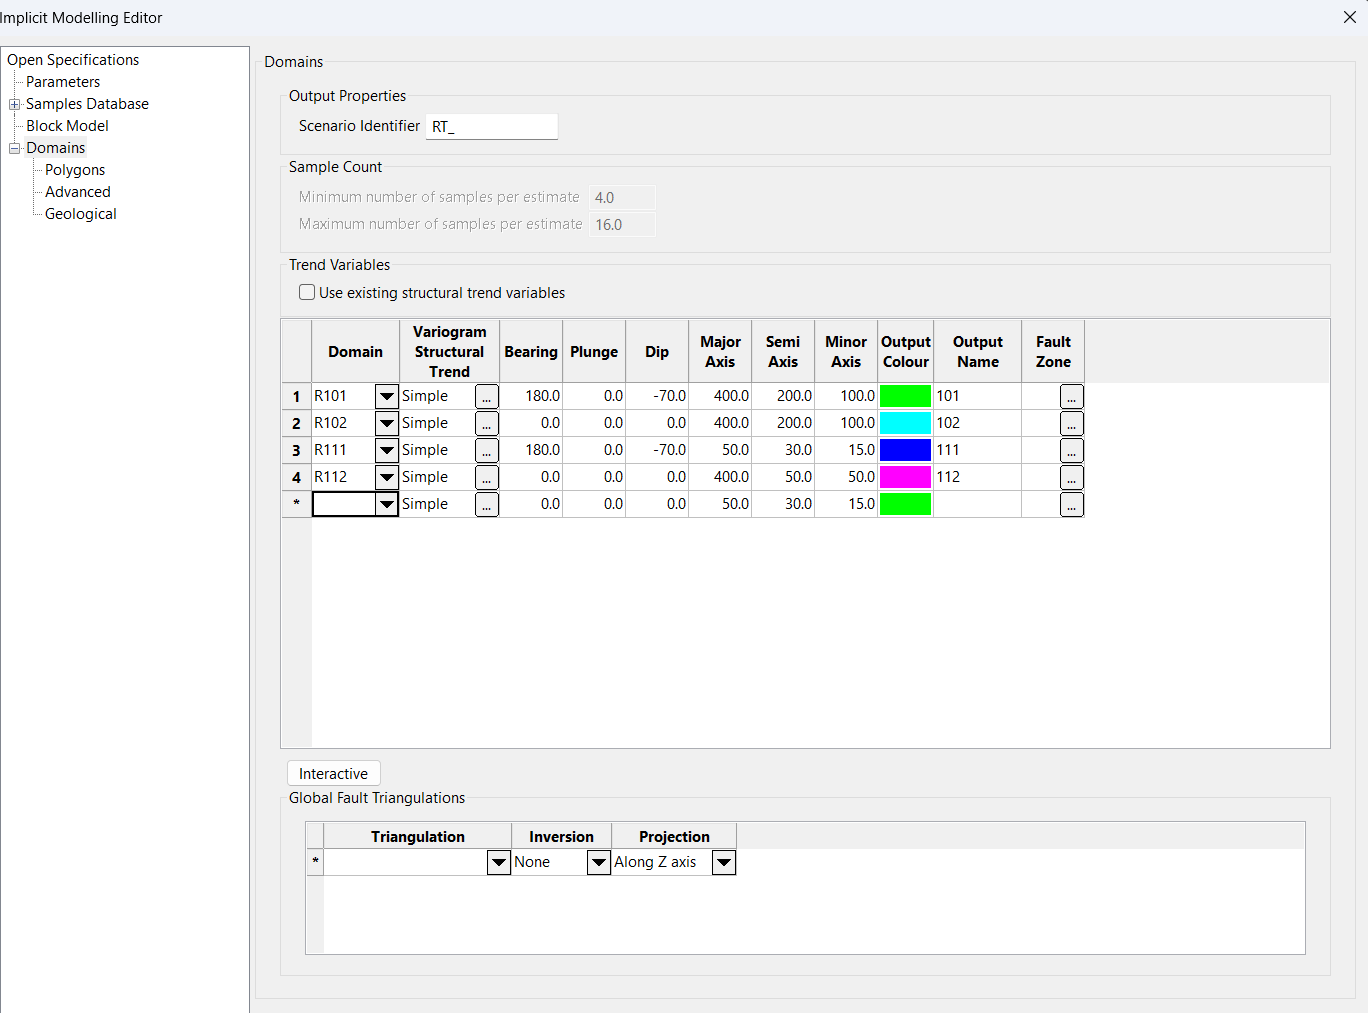The height and width of the screenshot is (1013, 1368).
Task: Pick the green output colour for R101
Action: [x=906, y=397]
